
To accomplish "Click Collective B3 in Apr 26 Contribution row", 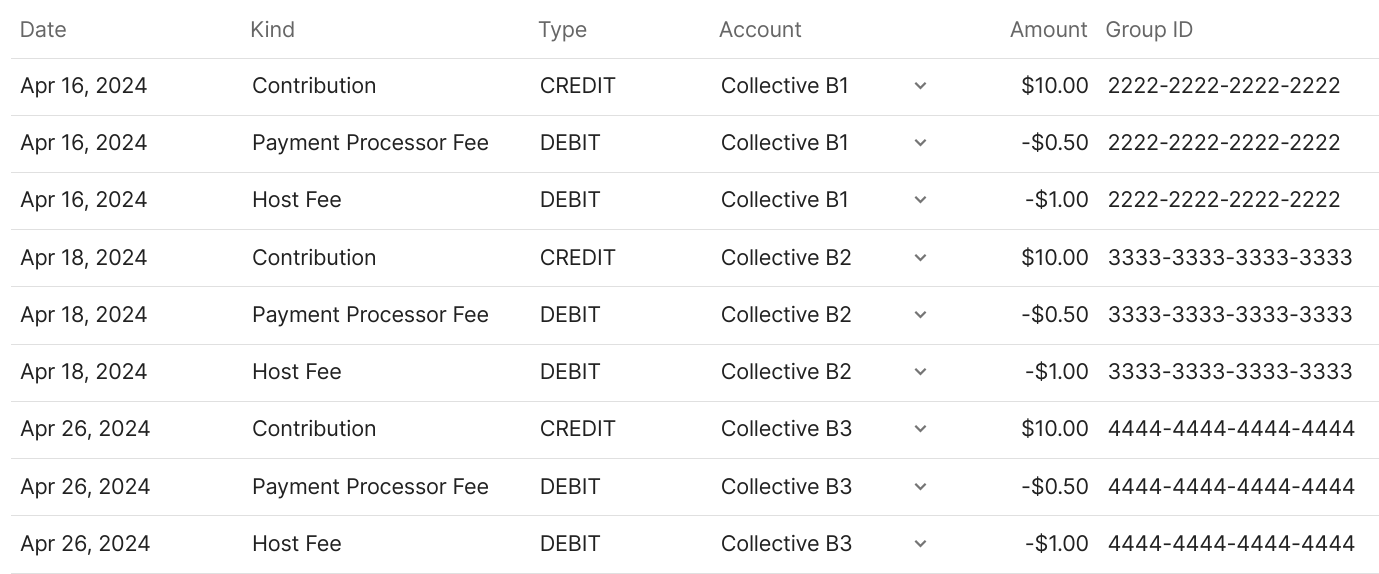I will 786,429.
